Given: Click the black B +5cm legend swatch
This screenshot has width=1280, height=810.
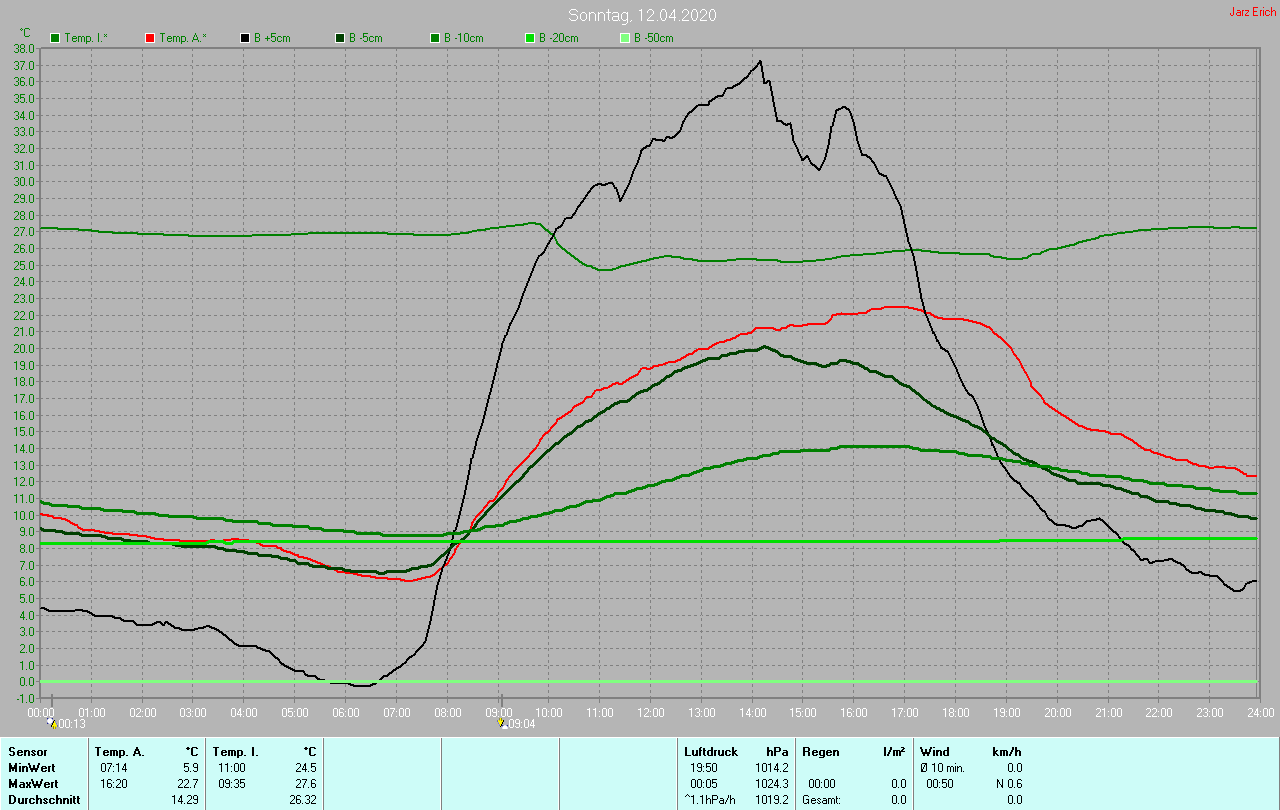Looking at the screenshot, I should click(x=245, y=38).
